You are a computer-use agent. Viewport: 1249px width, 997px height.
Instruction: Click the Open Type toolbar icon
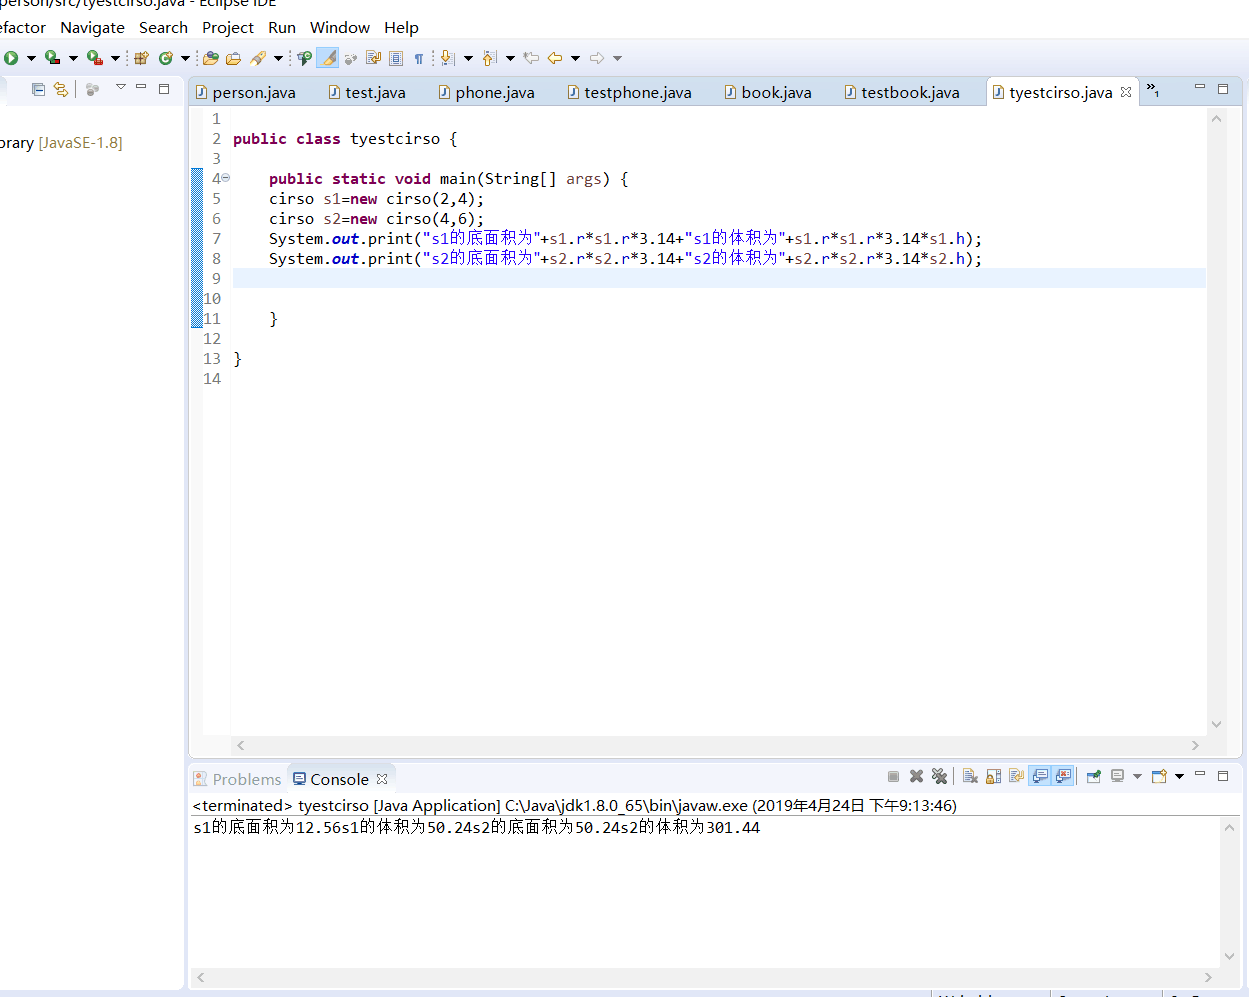pyautogui.click(x=211, y=58)
